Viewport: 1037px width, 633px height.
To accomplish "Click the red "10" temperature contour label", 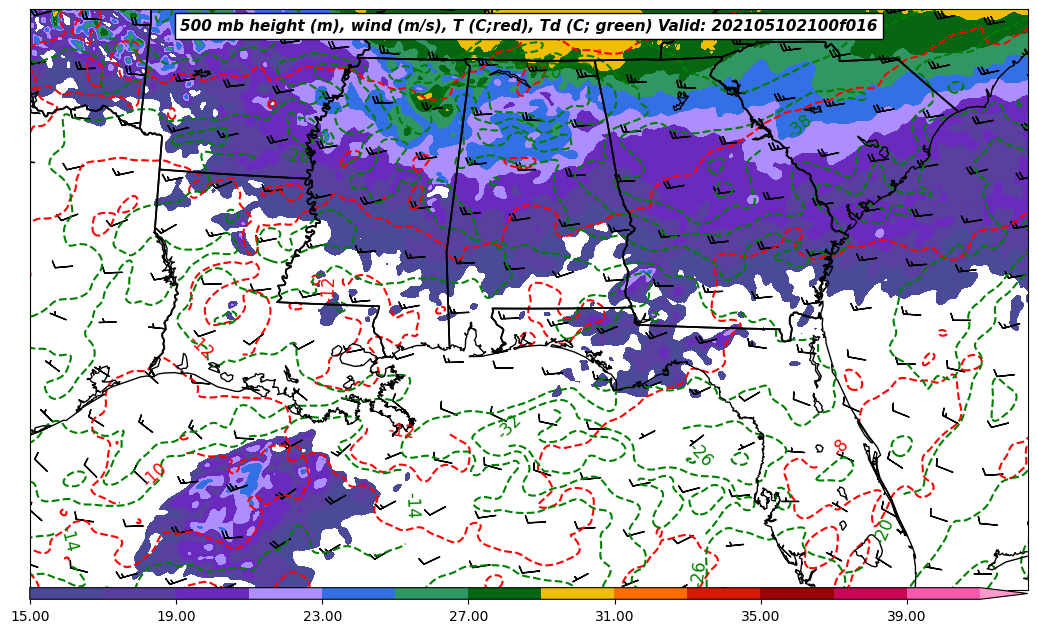I will (x=155, y=471).
